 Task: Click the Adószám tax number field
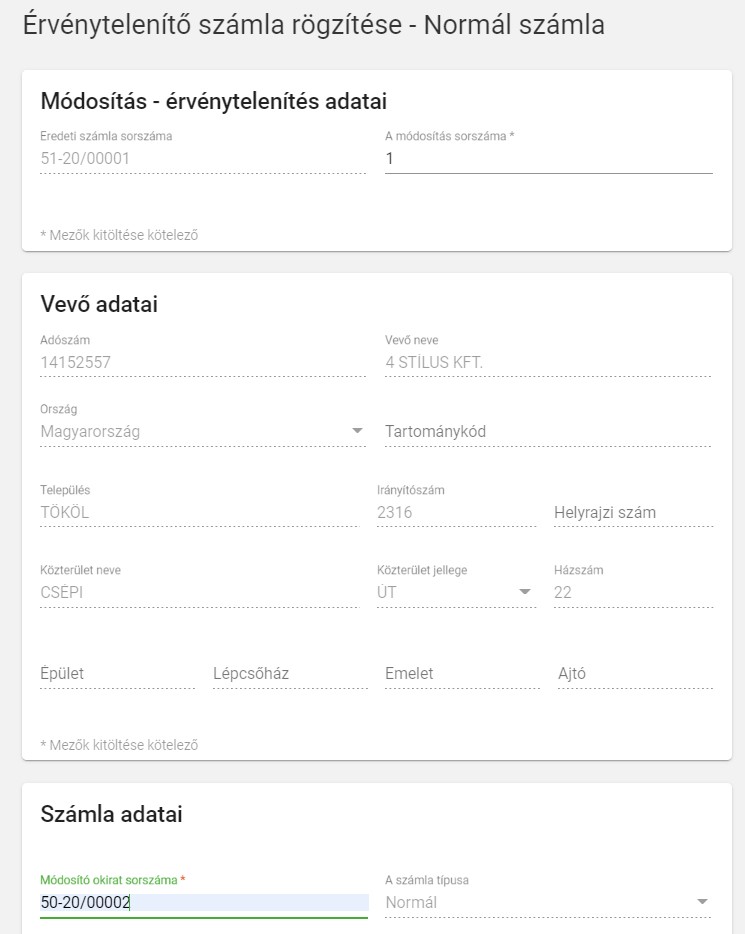coord(203,362)
